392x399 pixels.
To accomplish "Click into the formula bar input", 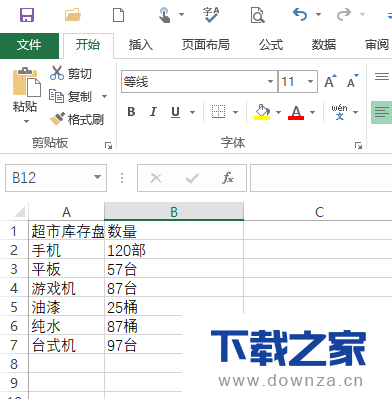I will point(321,178).
